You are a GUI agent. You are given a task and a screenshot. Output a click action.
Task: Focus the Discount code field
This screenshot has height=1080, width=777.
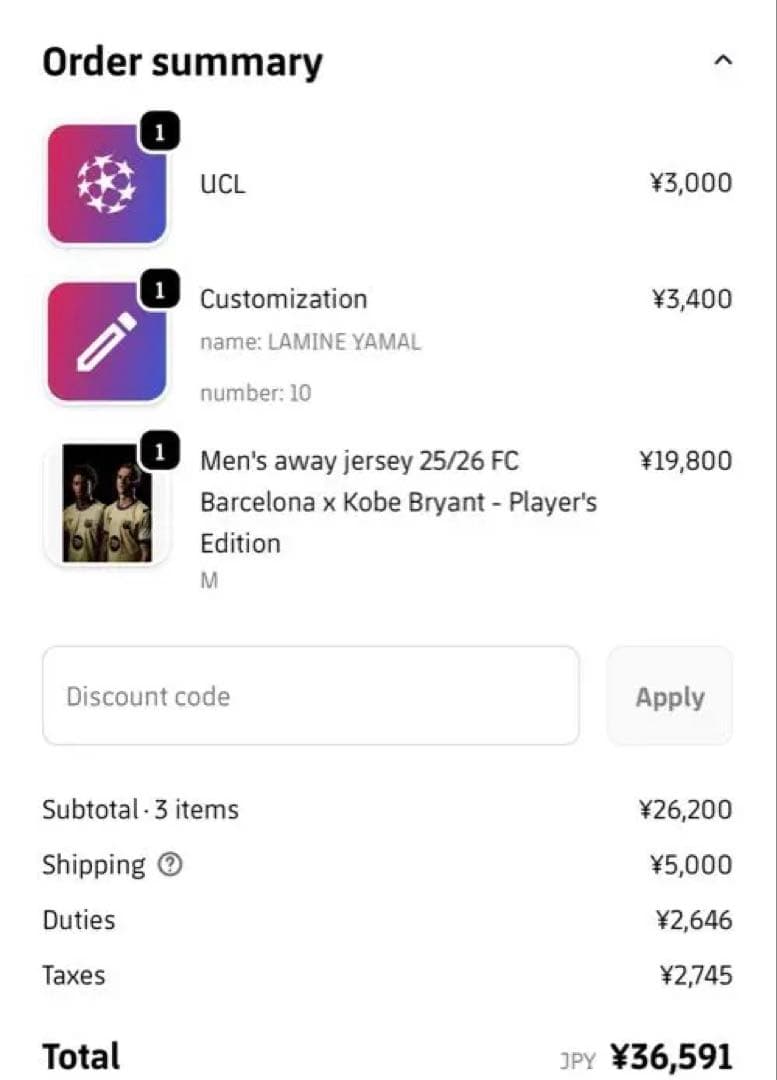click(x=310, y=696)
